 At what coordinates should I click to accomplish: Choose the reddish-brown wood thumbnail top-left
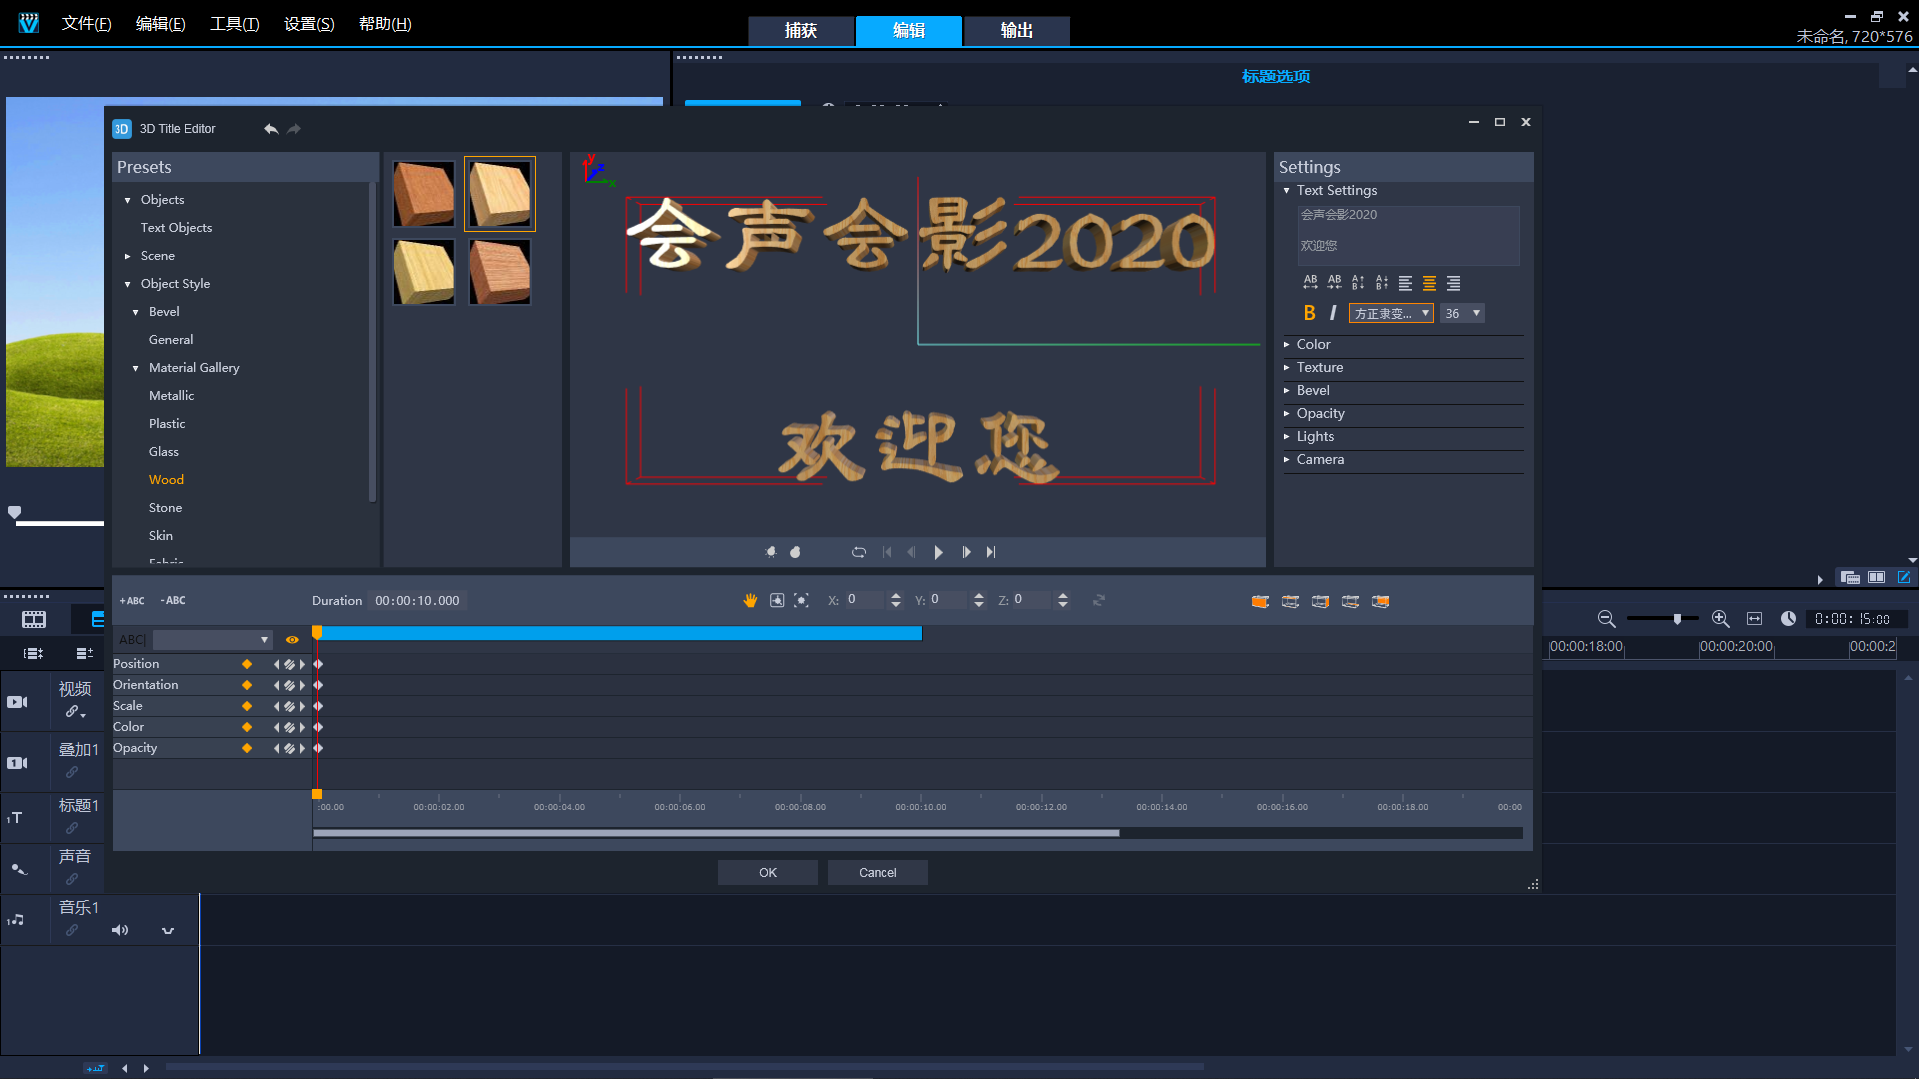[424, 194]
